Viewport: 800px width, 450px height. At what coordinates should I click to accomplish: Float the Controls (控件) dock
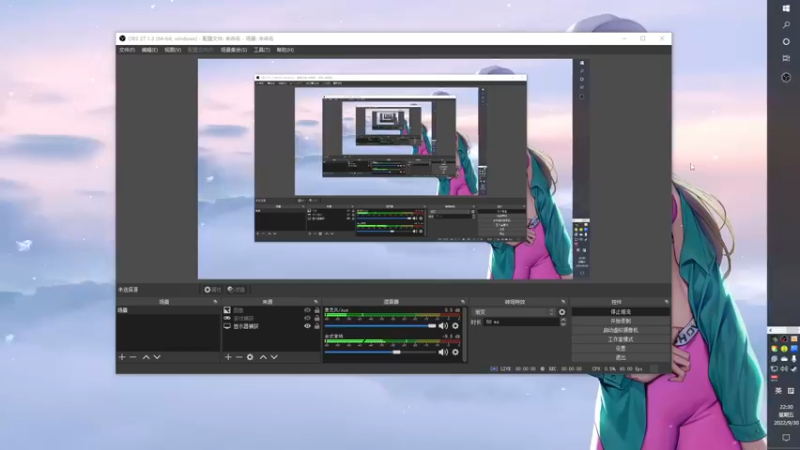pos(666,302)
